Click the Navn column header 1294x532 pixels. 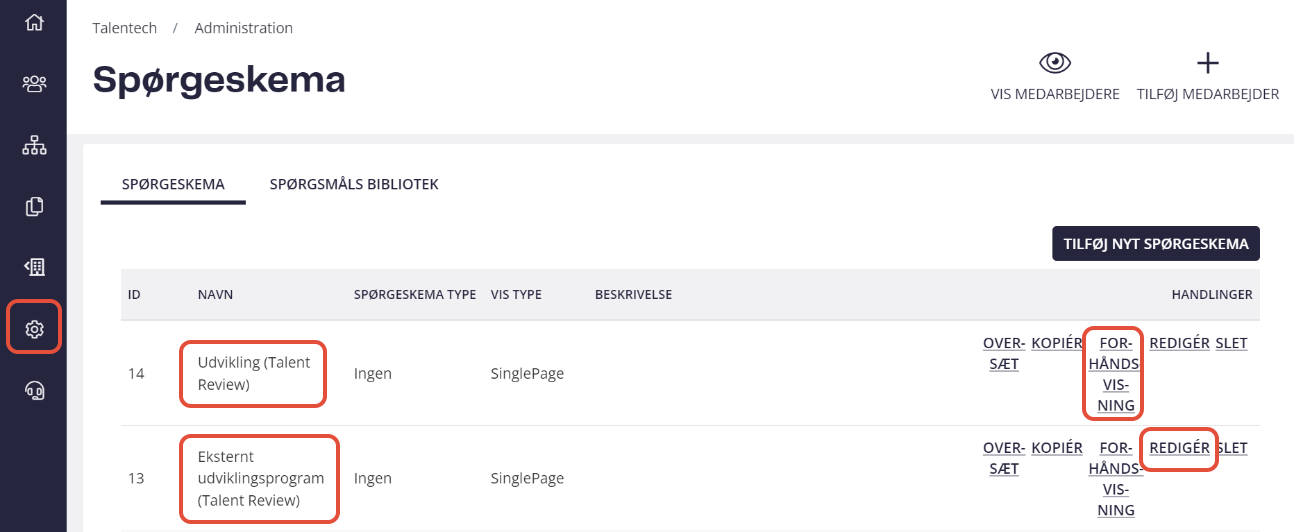[x=215, y=295]
